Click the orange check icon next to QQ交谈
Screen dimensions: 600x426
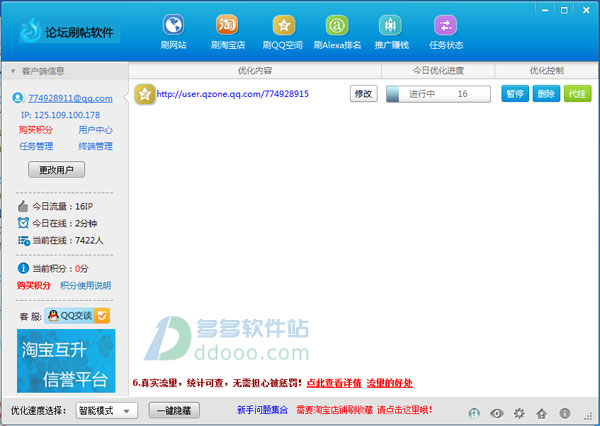tap(102, 316)
